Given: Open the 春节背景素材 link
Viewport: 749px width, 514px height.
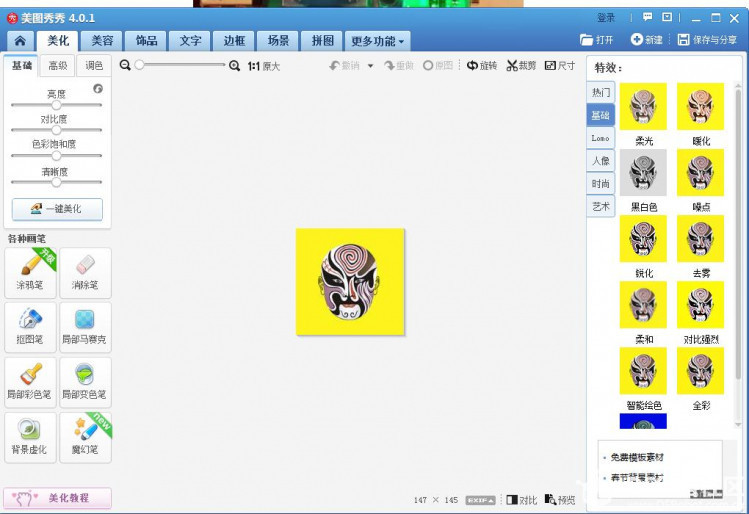Looking at the screenshot, I should tap(637, 477).
